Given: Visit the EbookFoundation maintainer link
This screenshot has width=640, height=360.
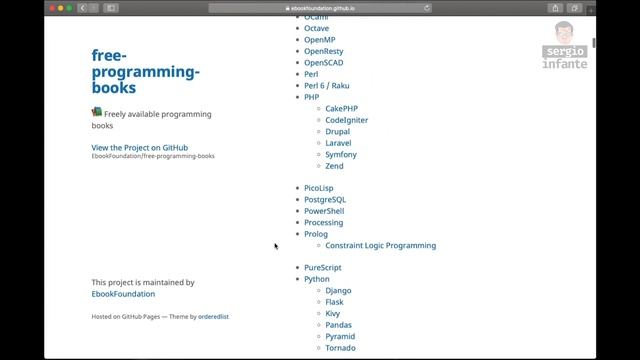Looking at the screenshot, I should 123,294.
